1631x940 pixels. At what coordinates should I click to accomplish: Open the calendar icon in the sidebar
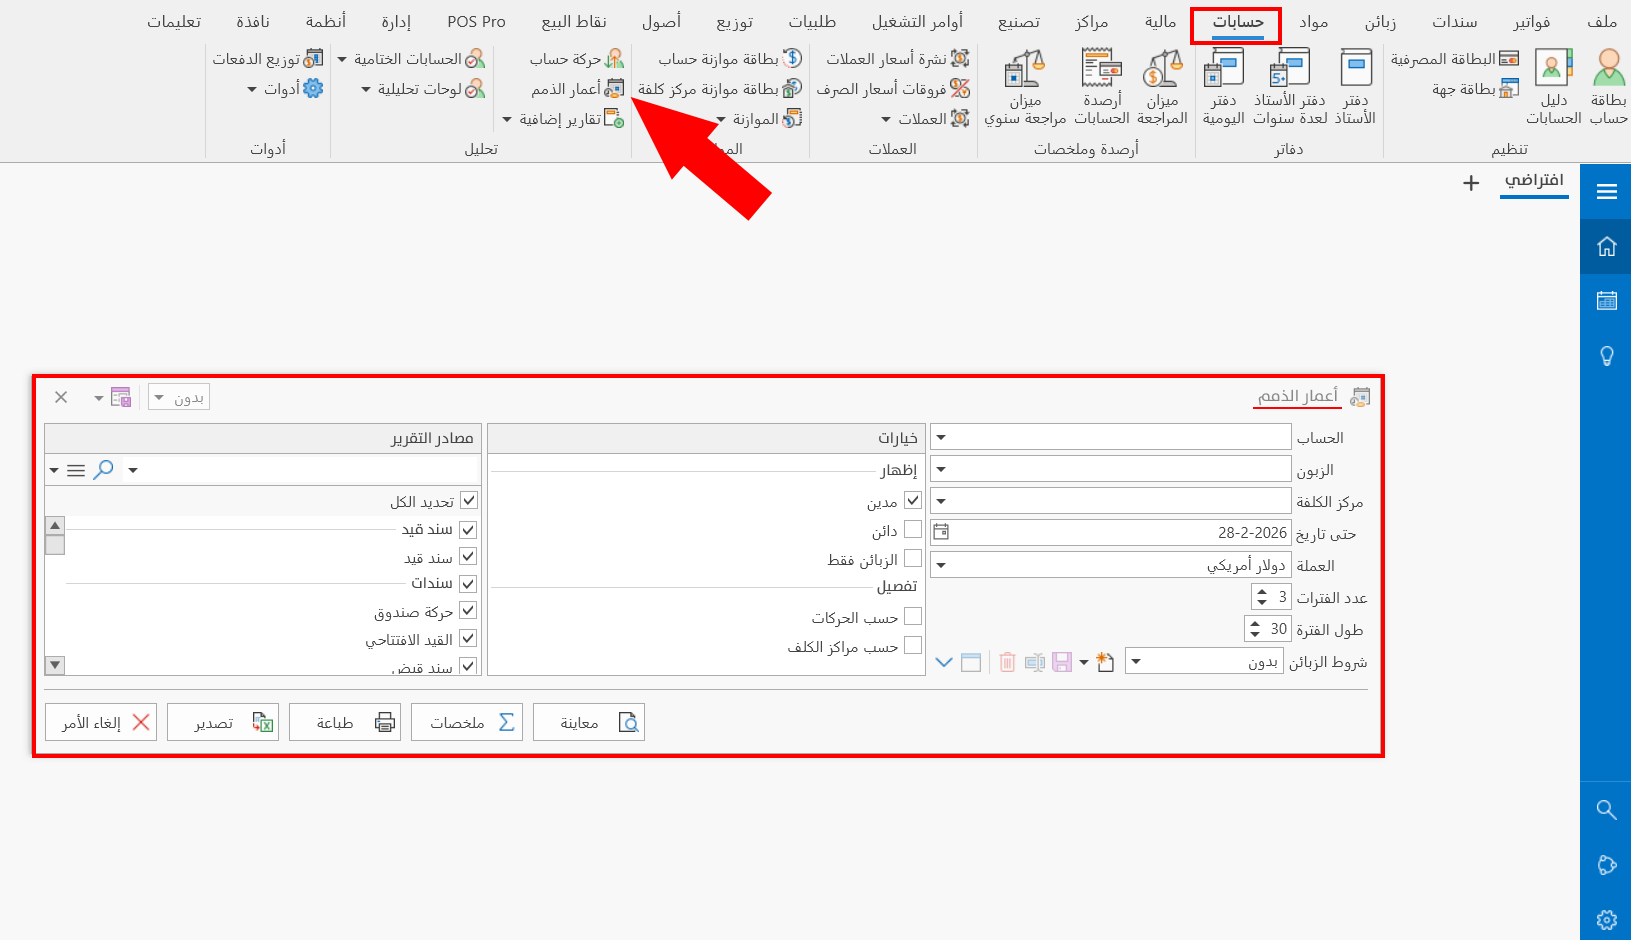coord(1607,300)
